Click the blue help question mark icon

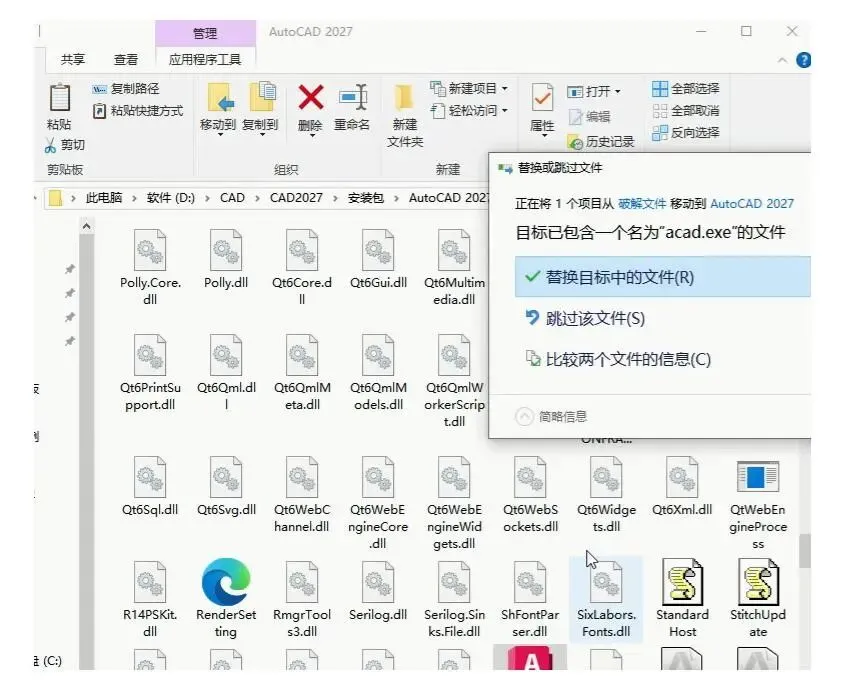coord(803,60)
